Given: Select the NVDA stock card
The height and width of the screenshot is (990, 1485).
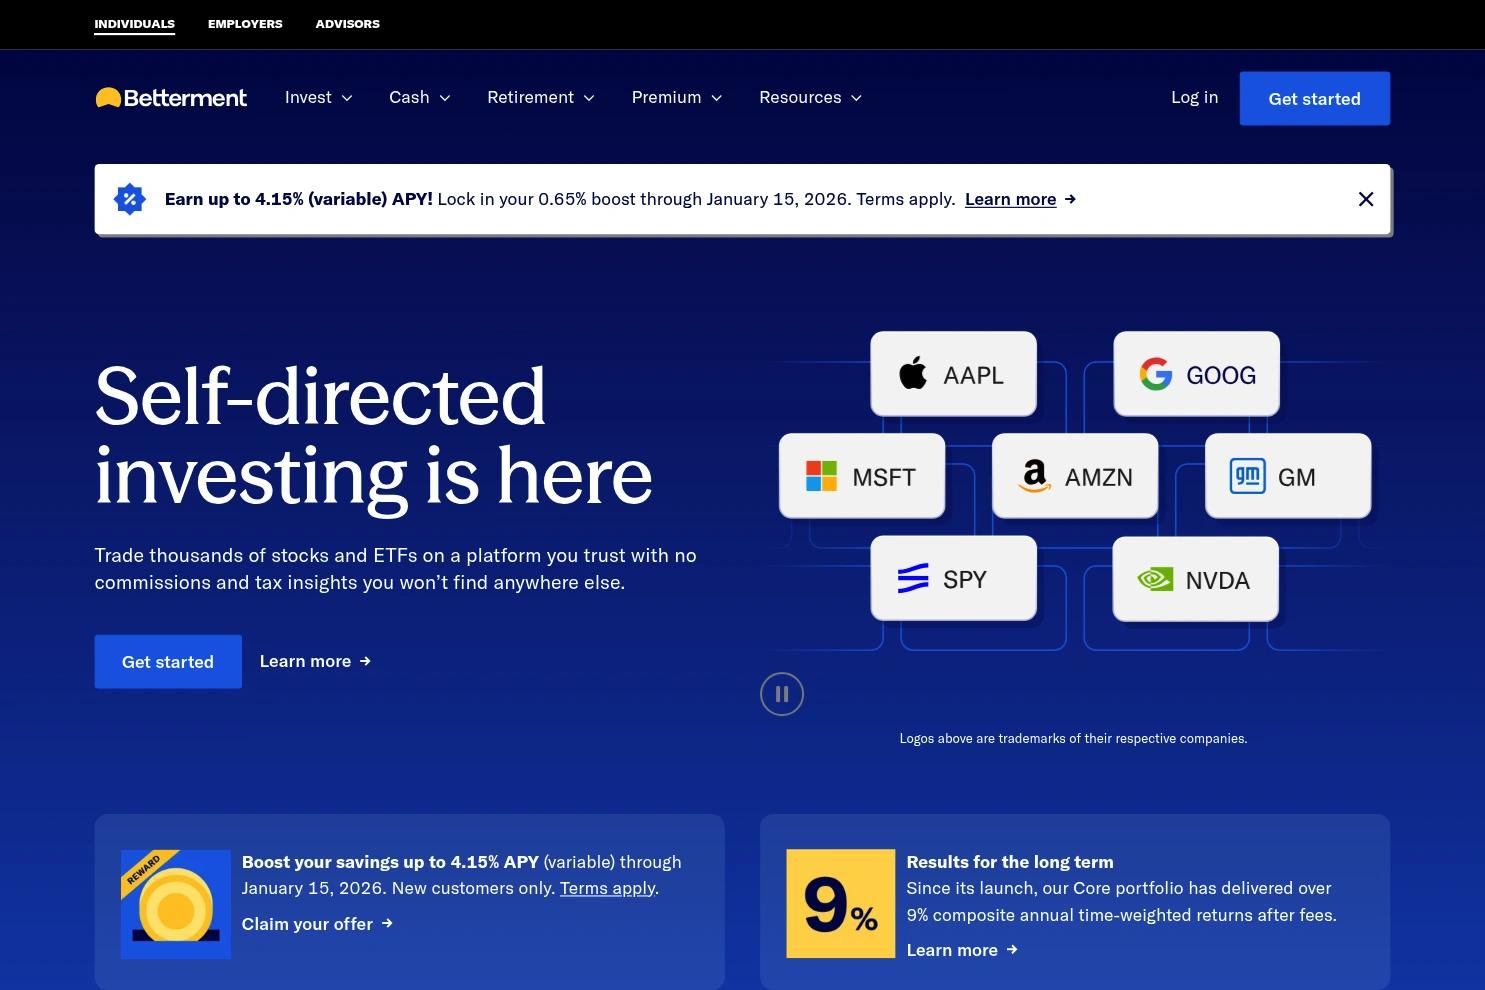Looking at the screenshot, I should coord(1195,579).
